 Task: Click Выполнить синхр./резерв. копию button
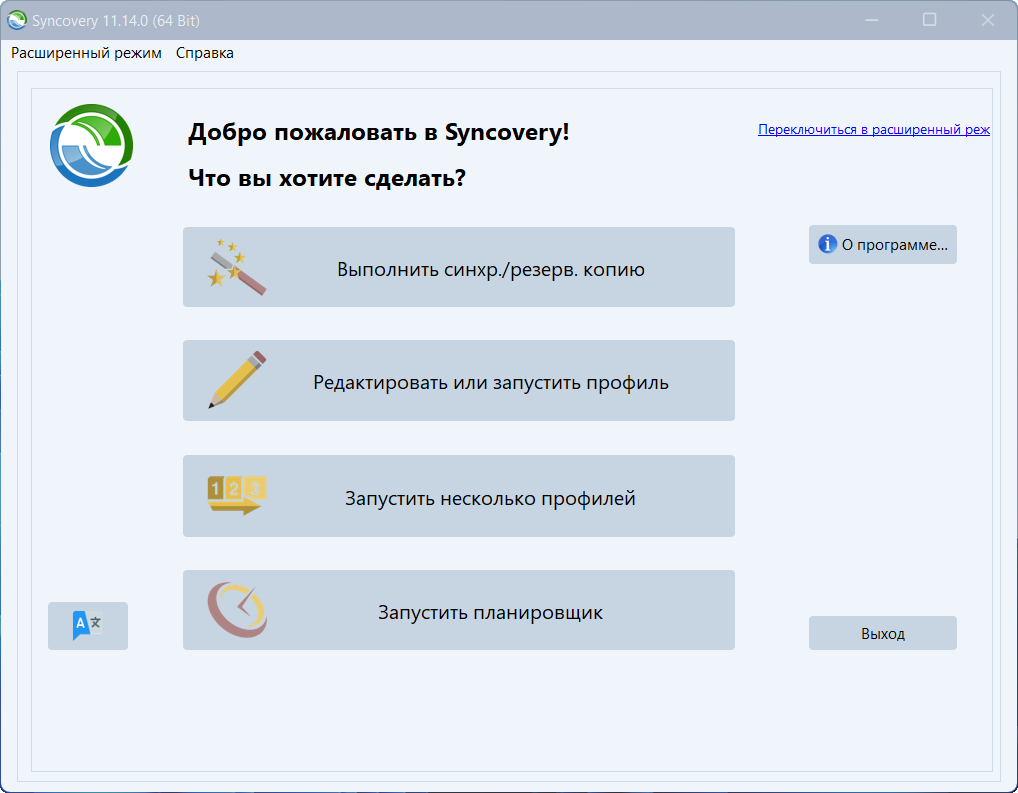pyautogui.click(x=458, y=267)
